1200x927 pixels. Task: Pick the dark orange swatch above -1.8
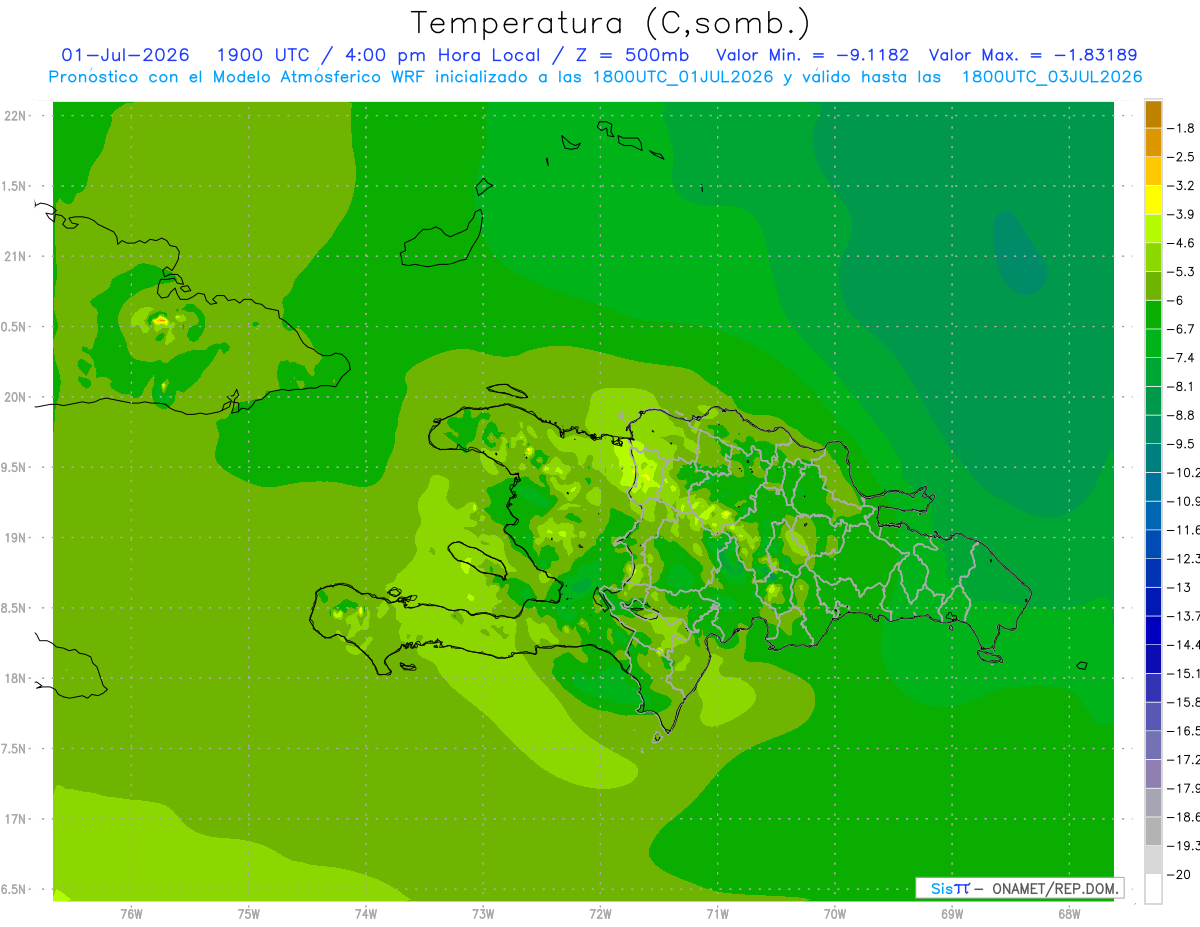click(1153, 114)
